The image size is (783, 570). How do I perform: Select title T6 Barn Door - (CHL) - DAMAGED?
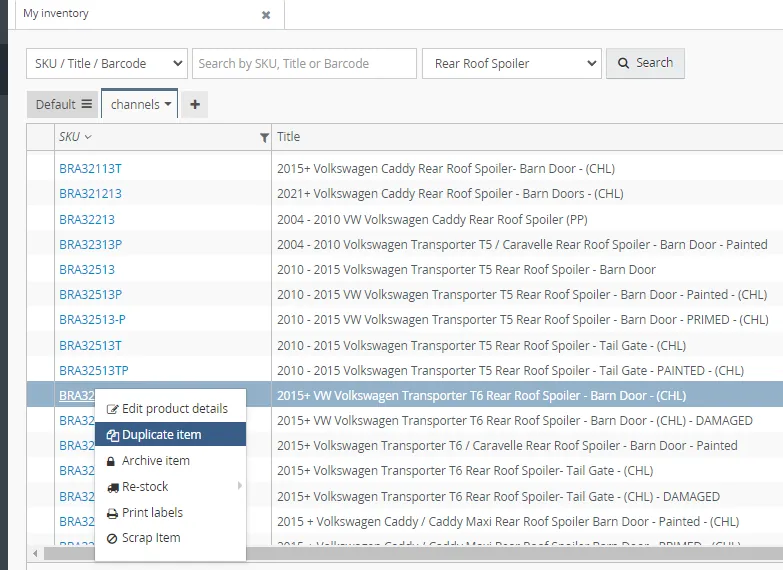tap(514, 421)
